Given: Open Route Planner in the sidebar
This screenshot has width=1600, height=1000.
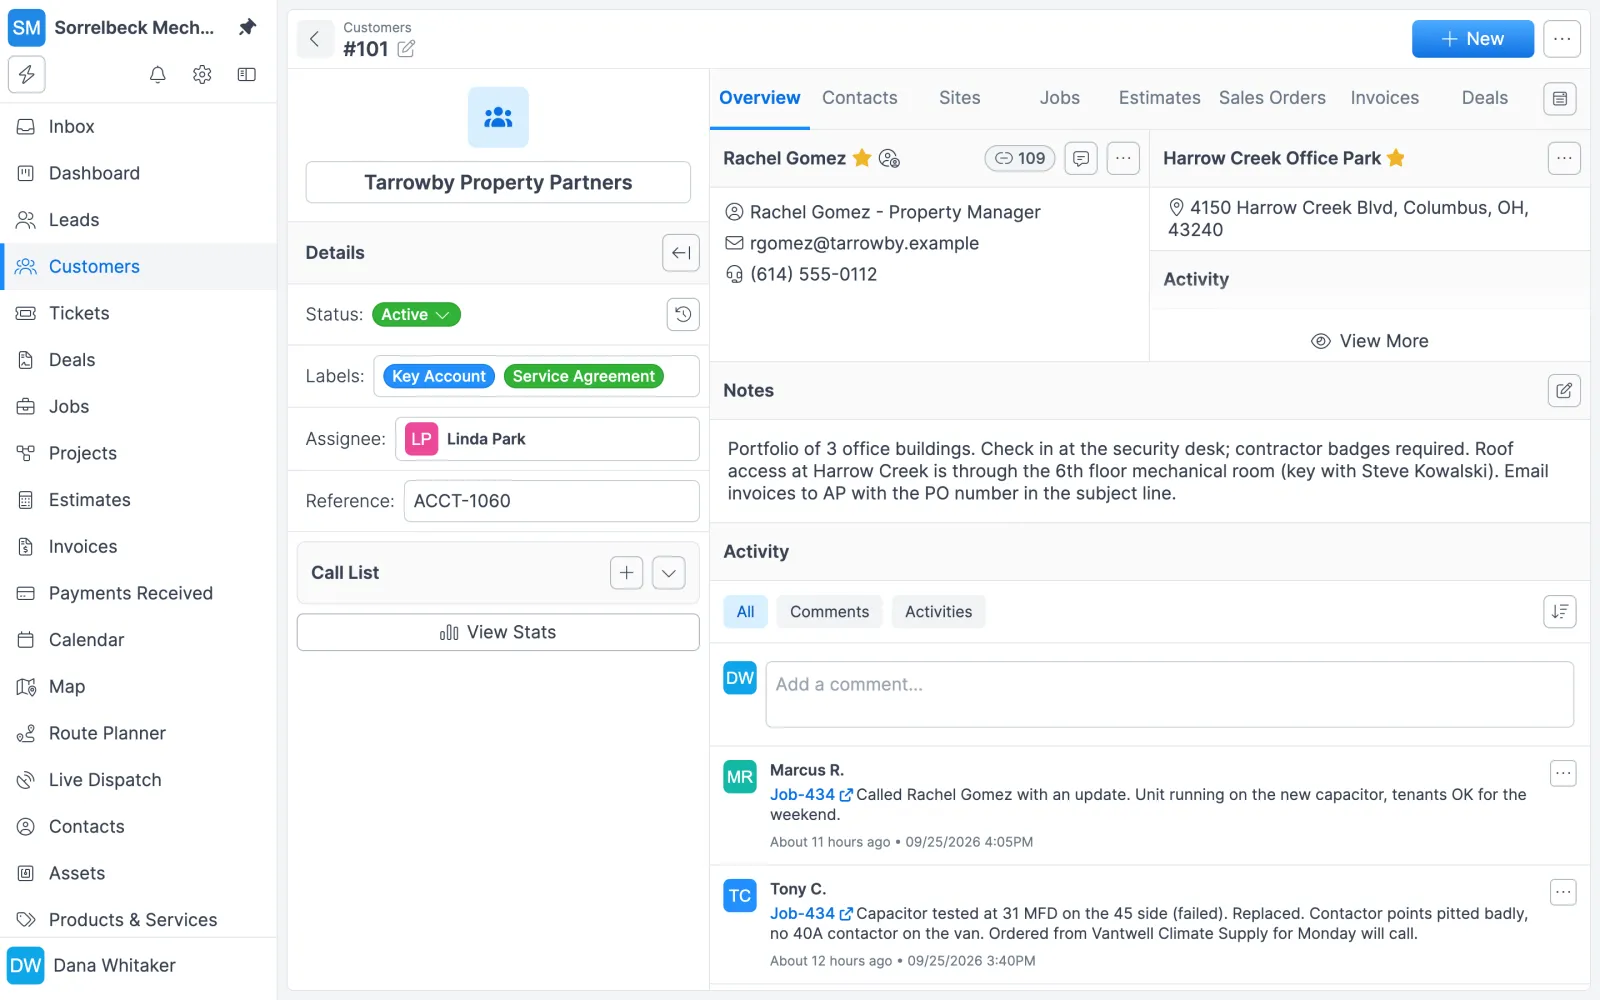Looking at the screenshot, I should pos(139,733).
